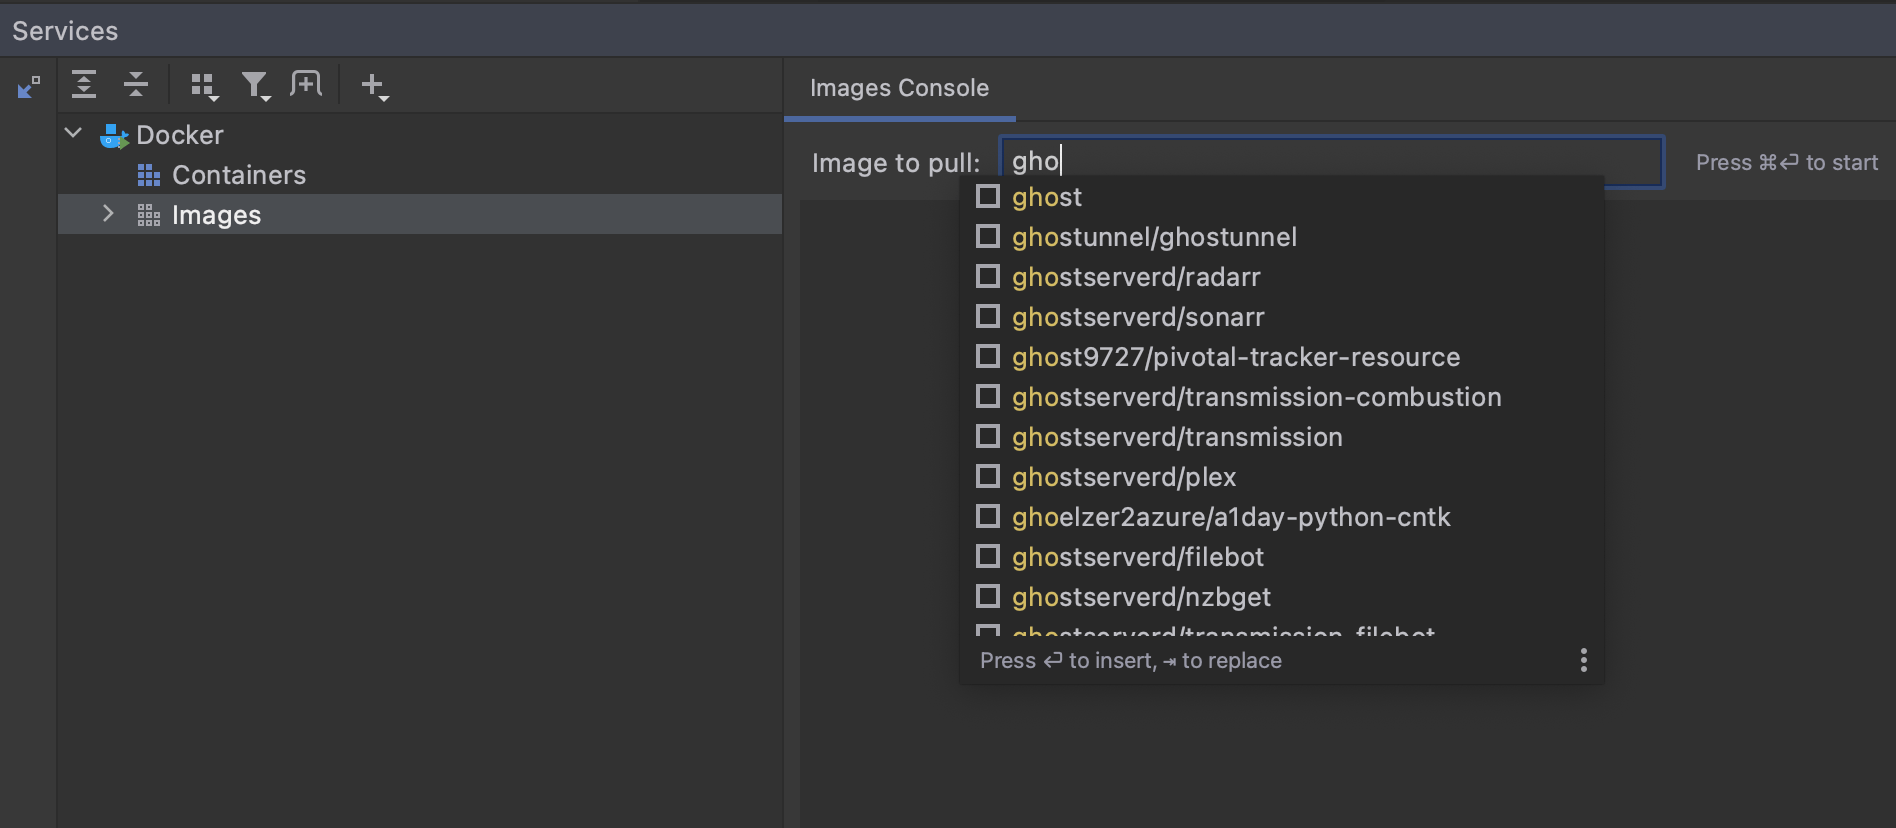Check the ghostserverd/plex box

[988, 477]
